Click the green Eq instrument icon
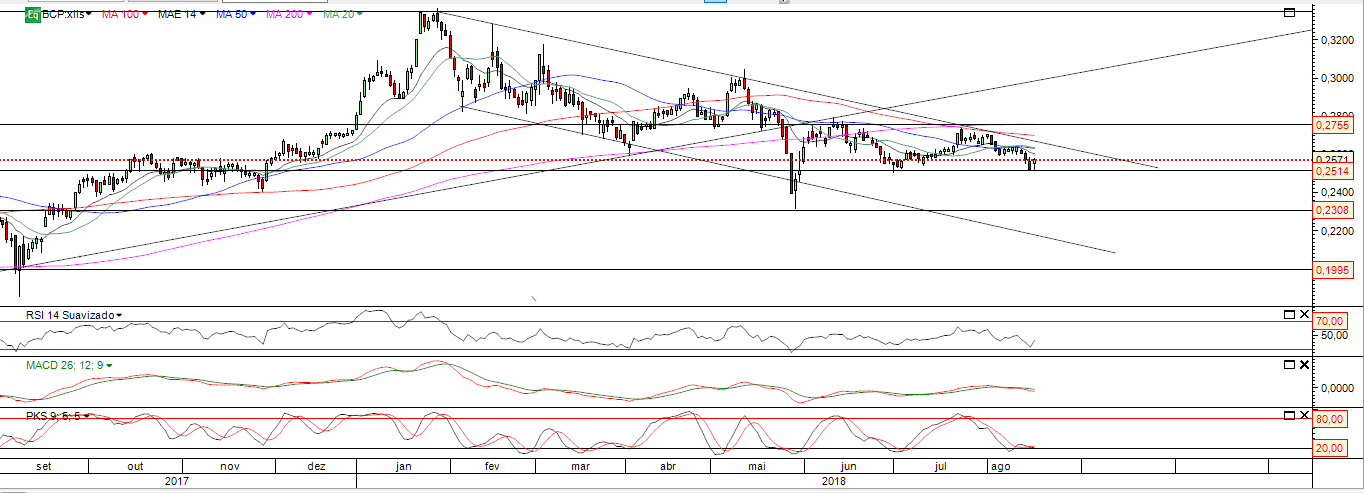 (33, 15)
